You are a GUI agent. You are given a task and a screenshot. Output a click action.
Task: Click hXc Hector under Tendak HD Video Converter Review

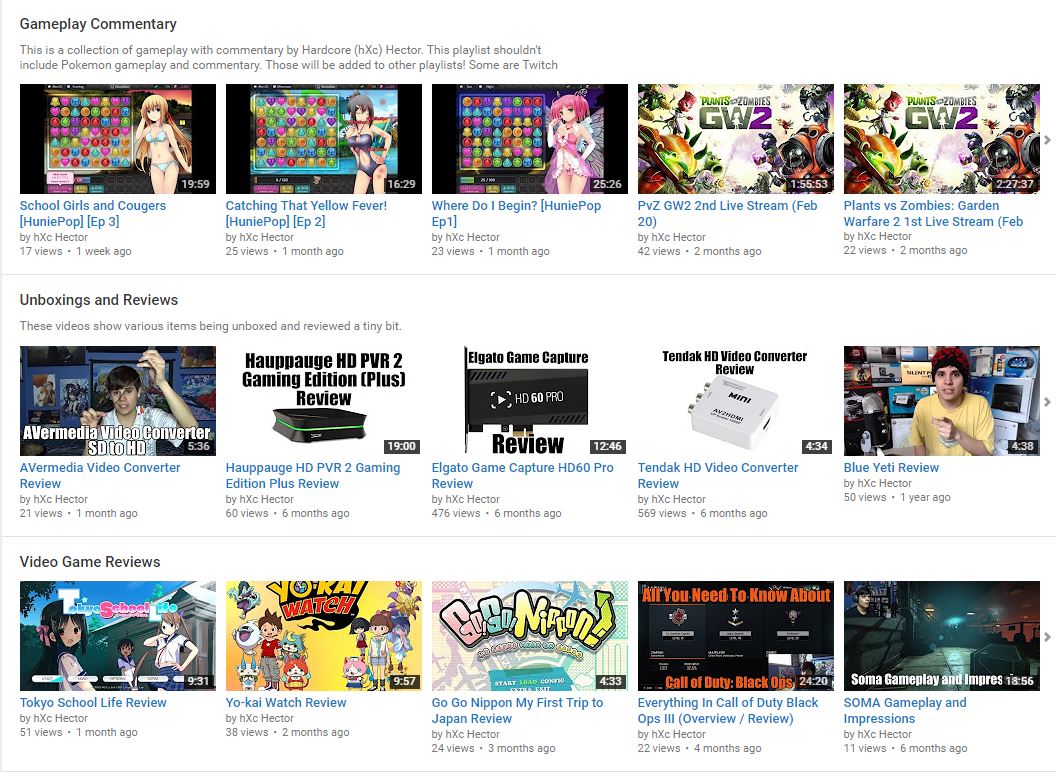679,499
